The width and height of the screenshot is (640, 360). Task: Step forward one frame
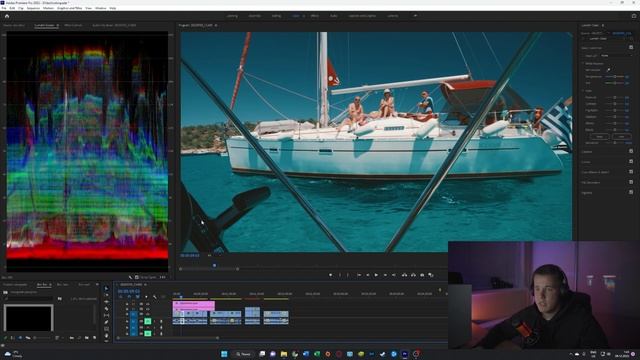click(385, 275)
